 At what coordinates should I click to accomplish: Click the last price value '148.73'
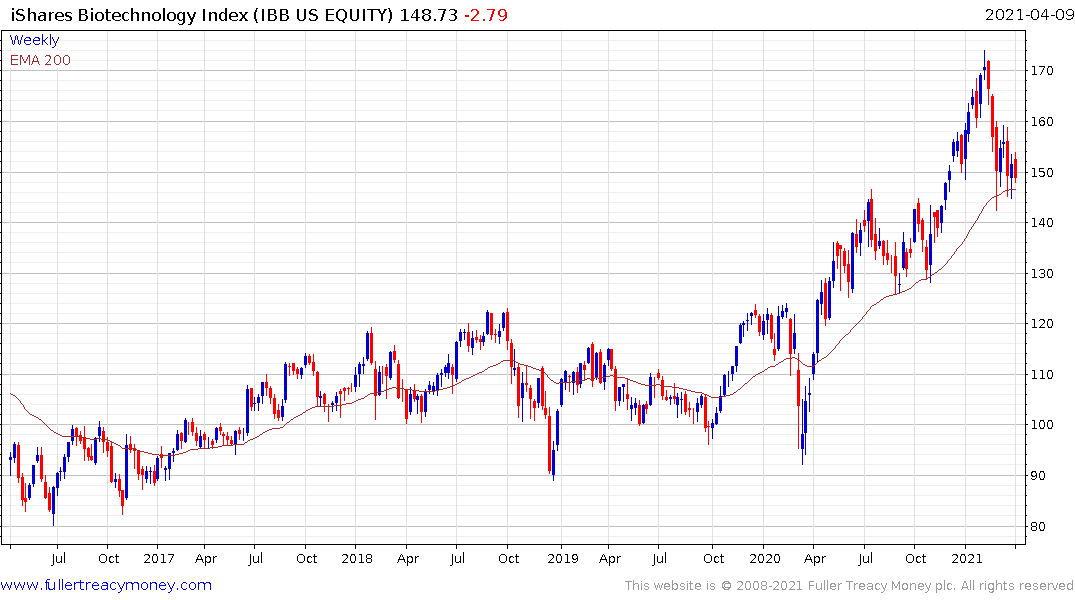[428, 15]
